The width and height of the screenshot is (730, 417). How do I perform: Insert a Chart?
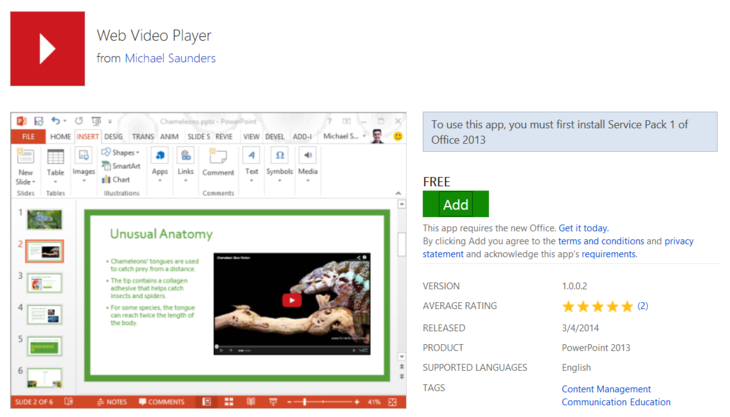click(116, 179)
